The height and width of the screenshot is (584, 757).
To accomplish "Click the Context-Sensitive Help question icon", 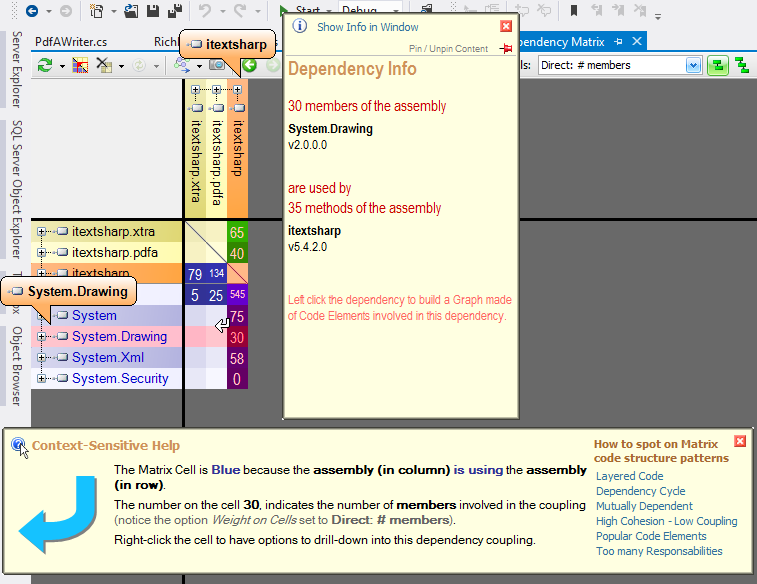I will pos(18,445).
